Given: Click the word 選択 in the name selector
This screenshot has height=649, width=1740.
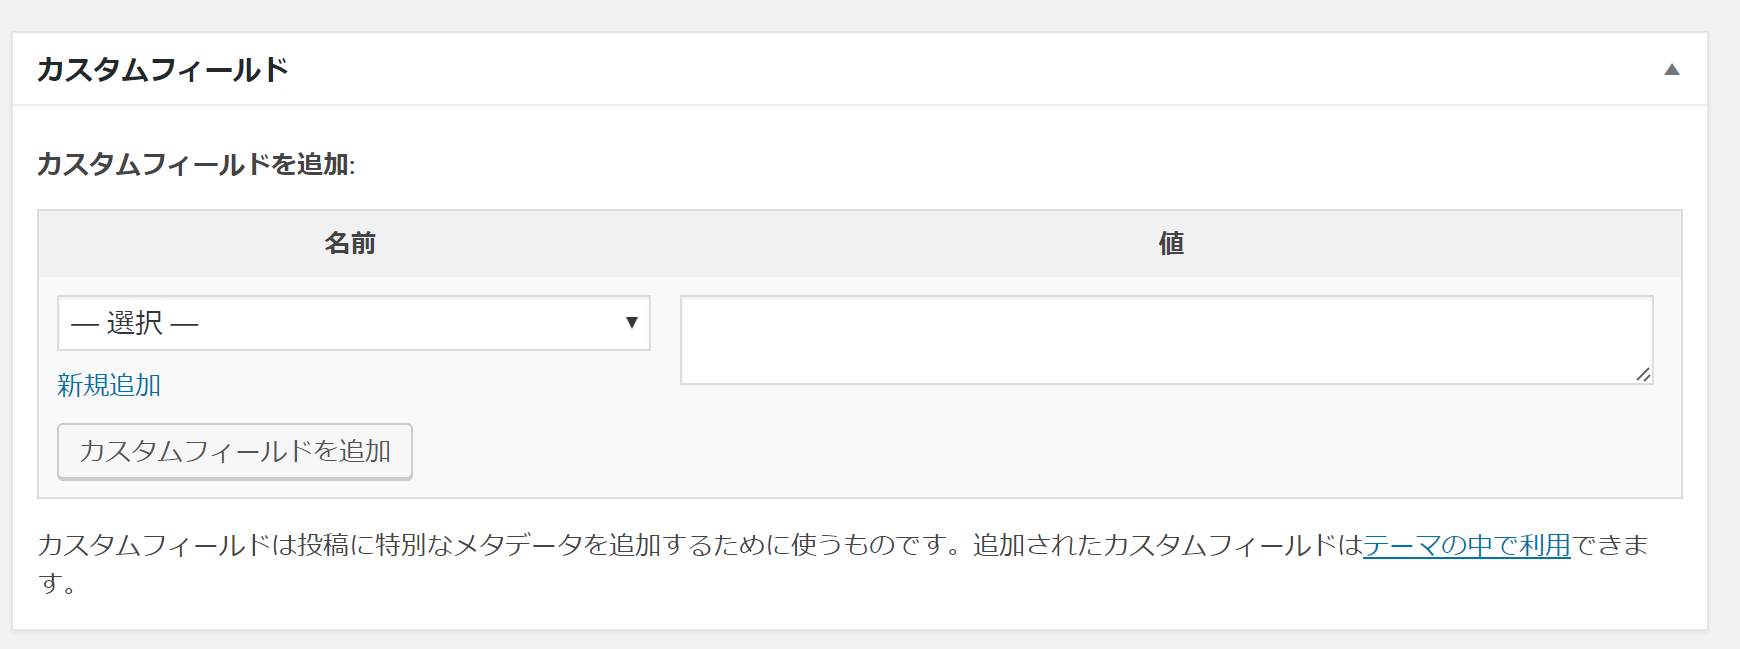Looking at the screenshot, I should pyautogui.click(x=135, y=323).
